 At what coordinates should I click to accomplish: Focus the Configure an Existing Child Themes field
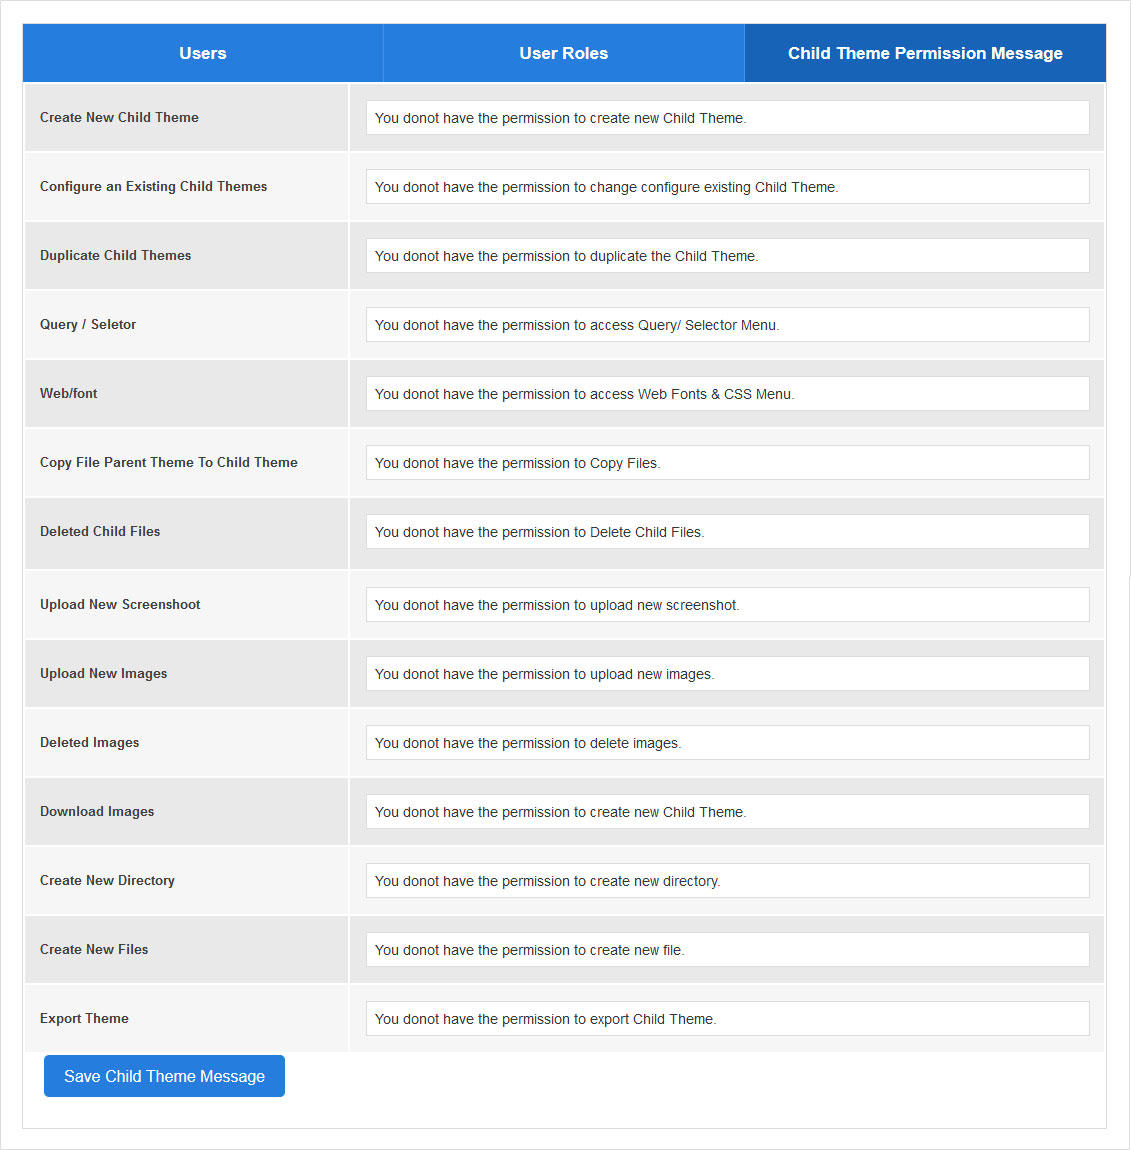tap(727, 187)
